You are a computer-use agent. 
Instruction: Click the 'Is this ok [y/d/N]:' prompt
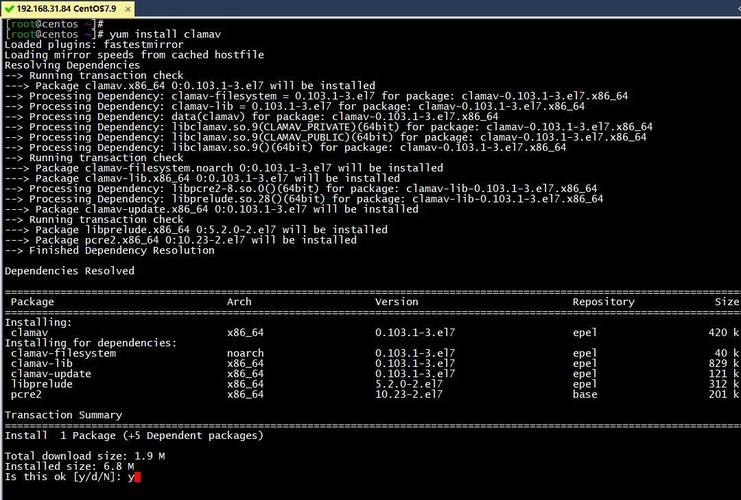click(x=63, y=477)
